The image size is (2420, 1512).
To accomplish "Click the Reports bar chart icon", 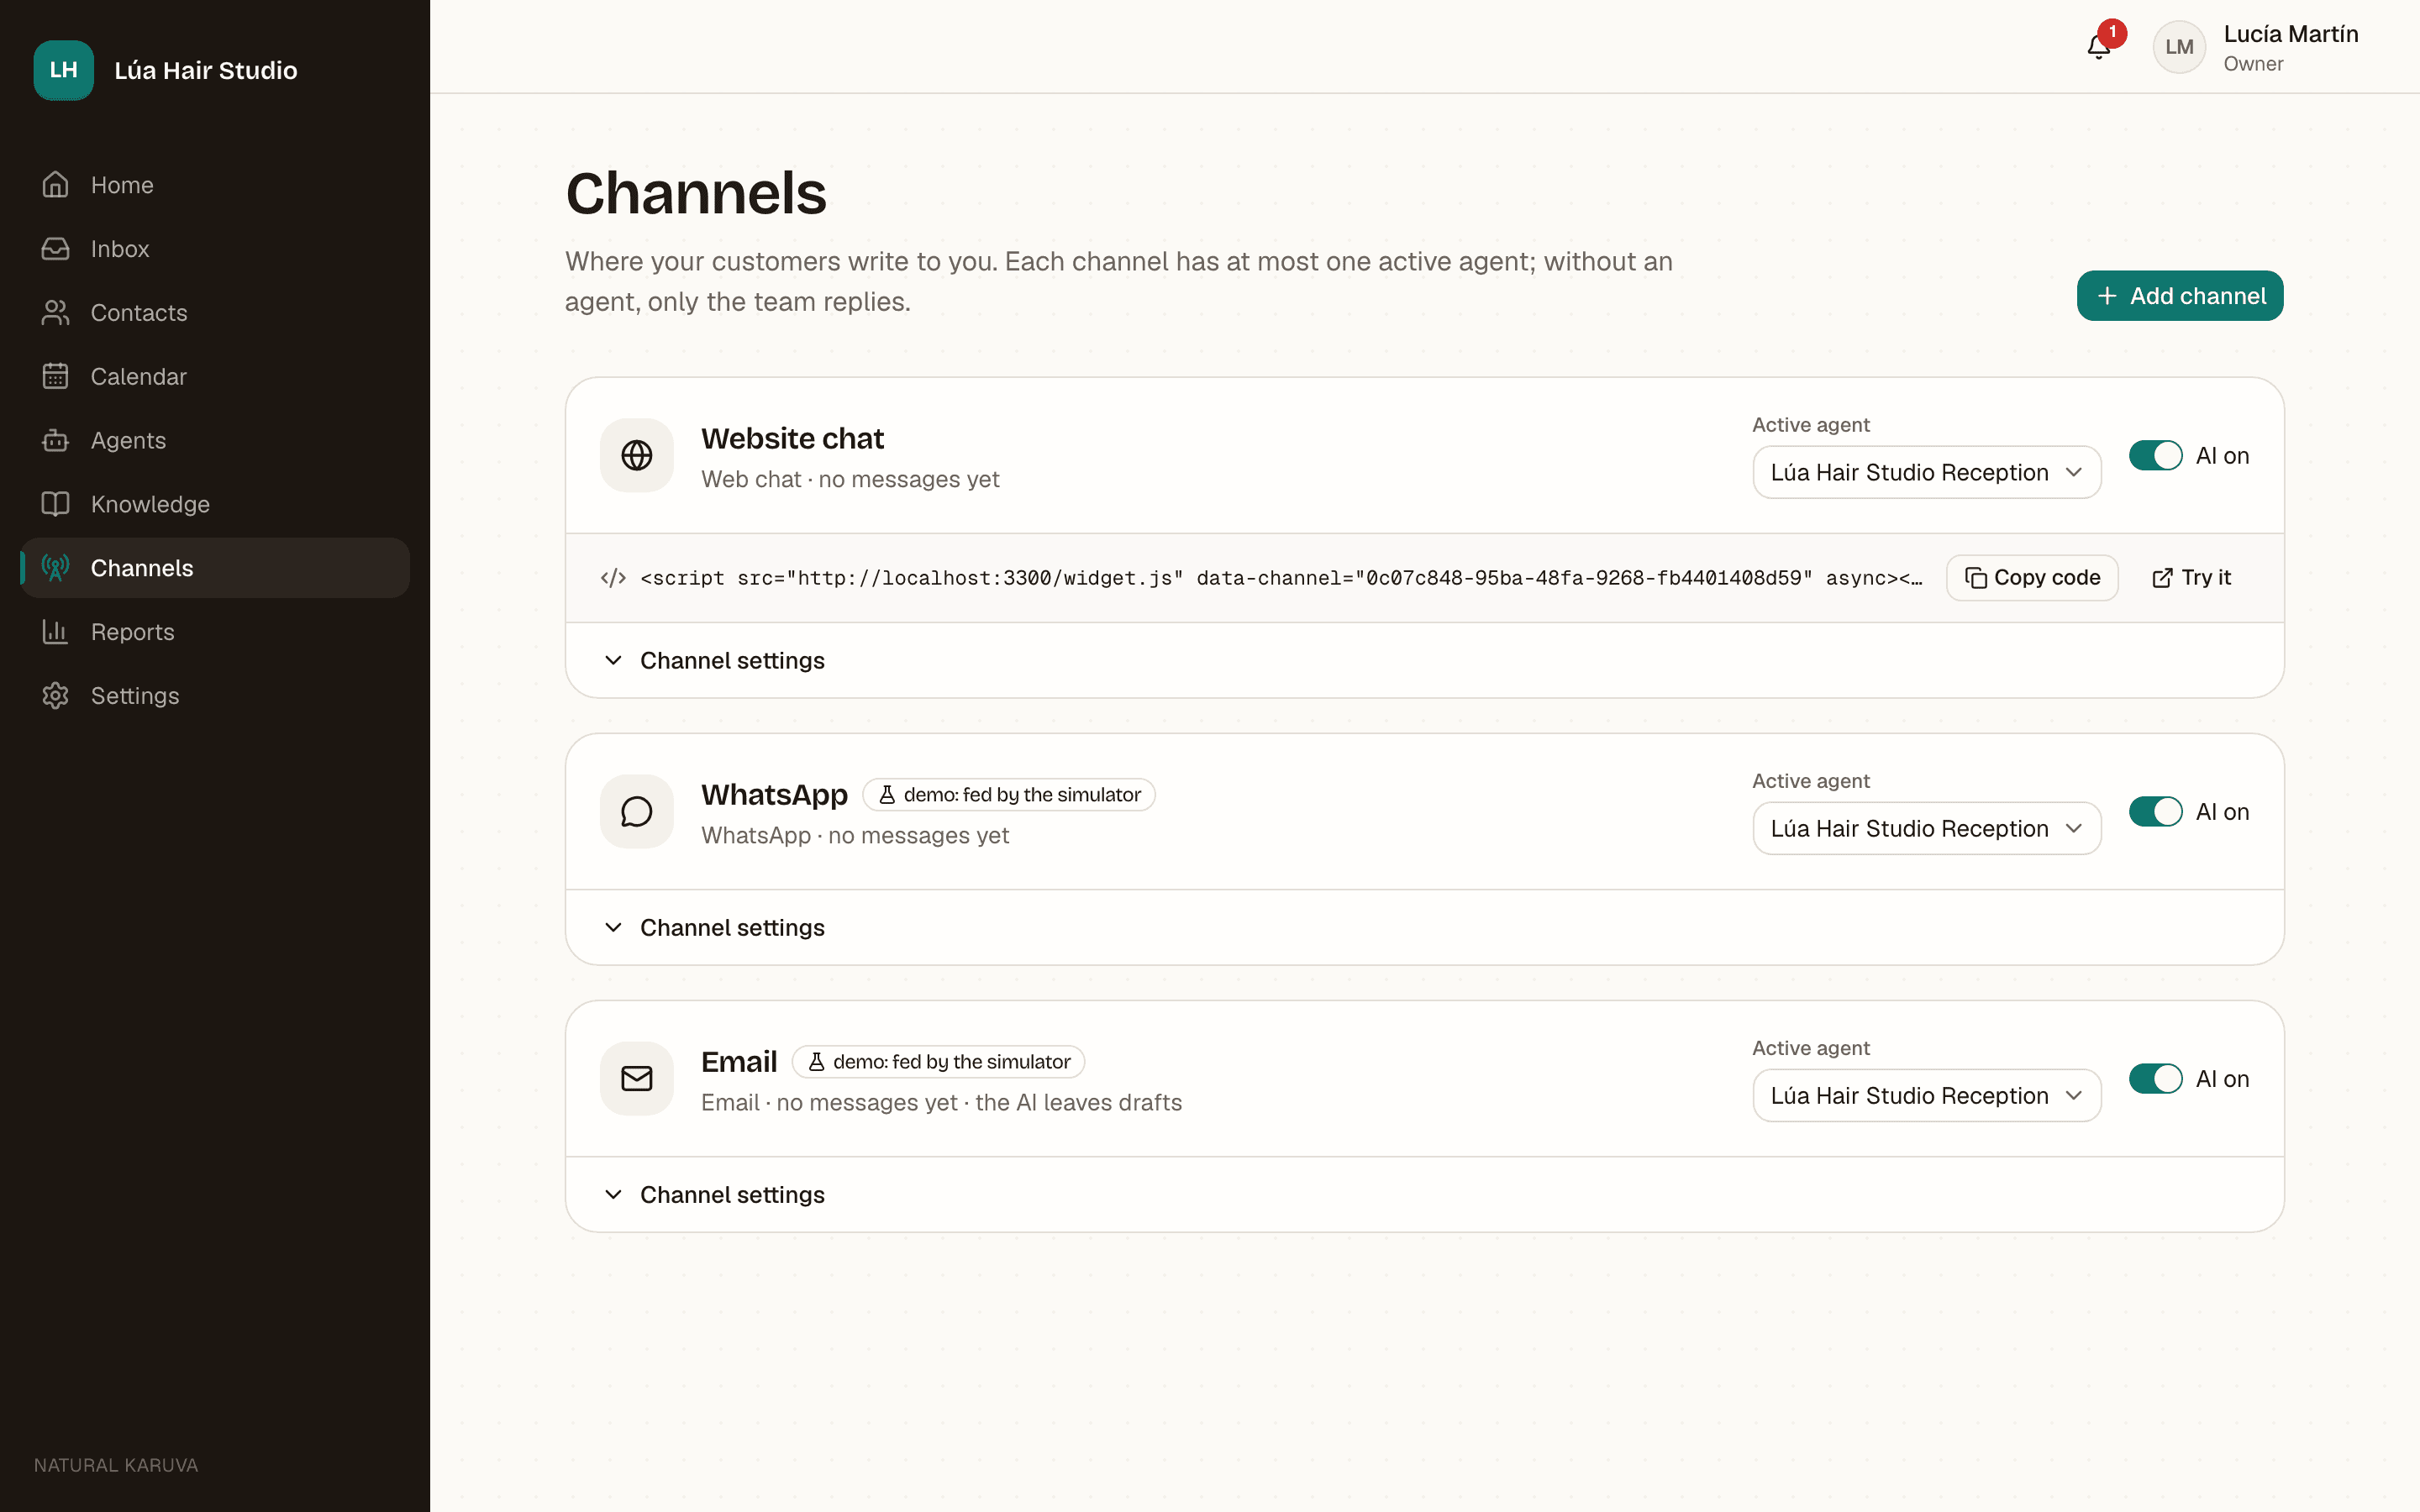I will coord(55,632).
